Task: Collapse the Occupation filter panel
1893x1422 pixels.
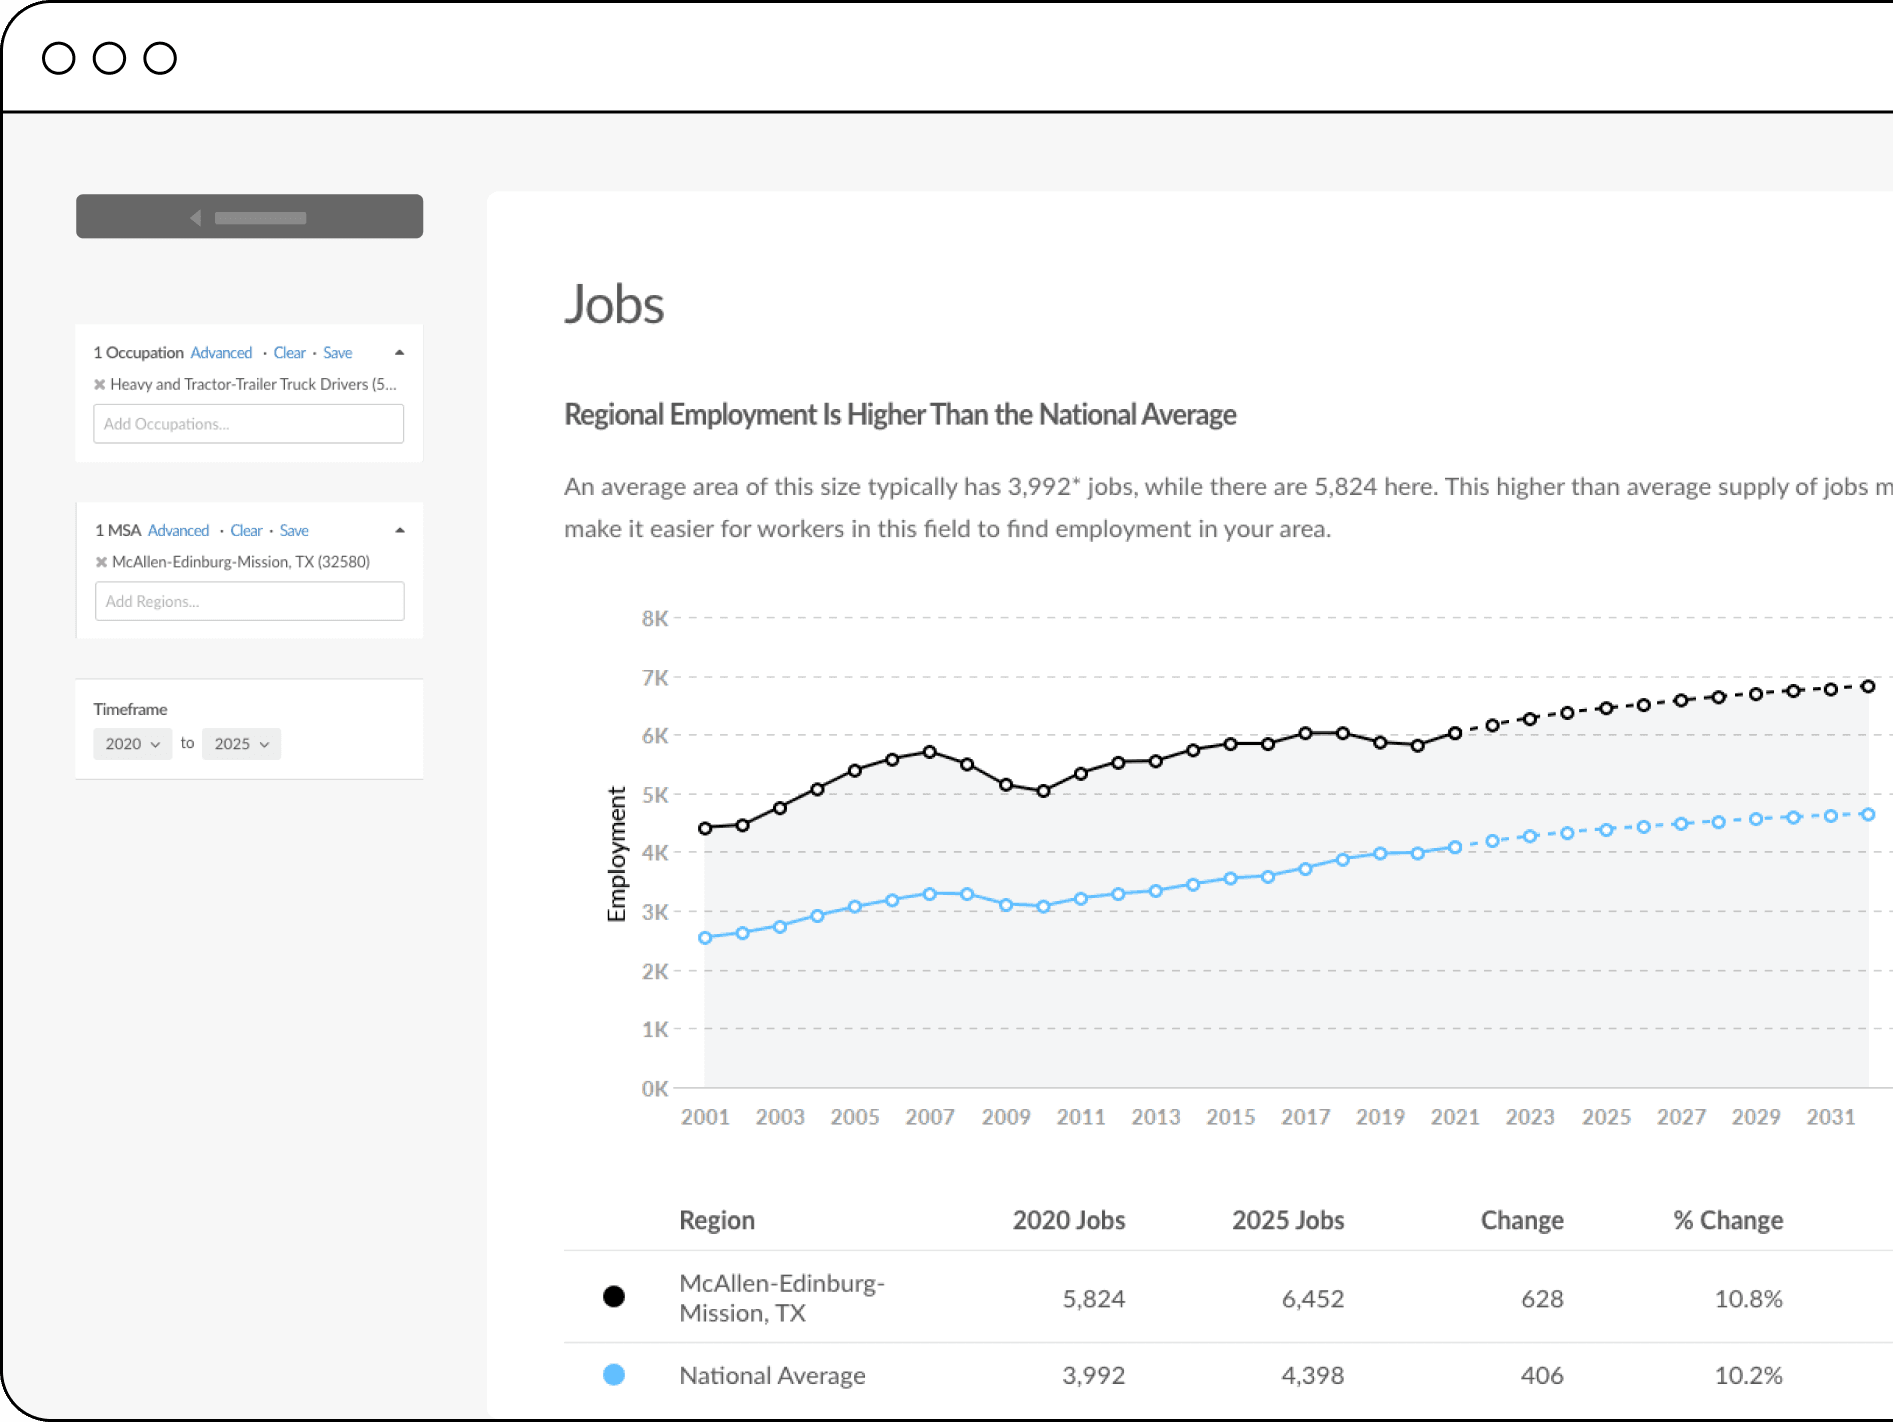Action: point(399,353)
